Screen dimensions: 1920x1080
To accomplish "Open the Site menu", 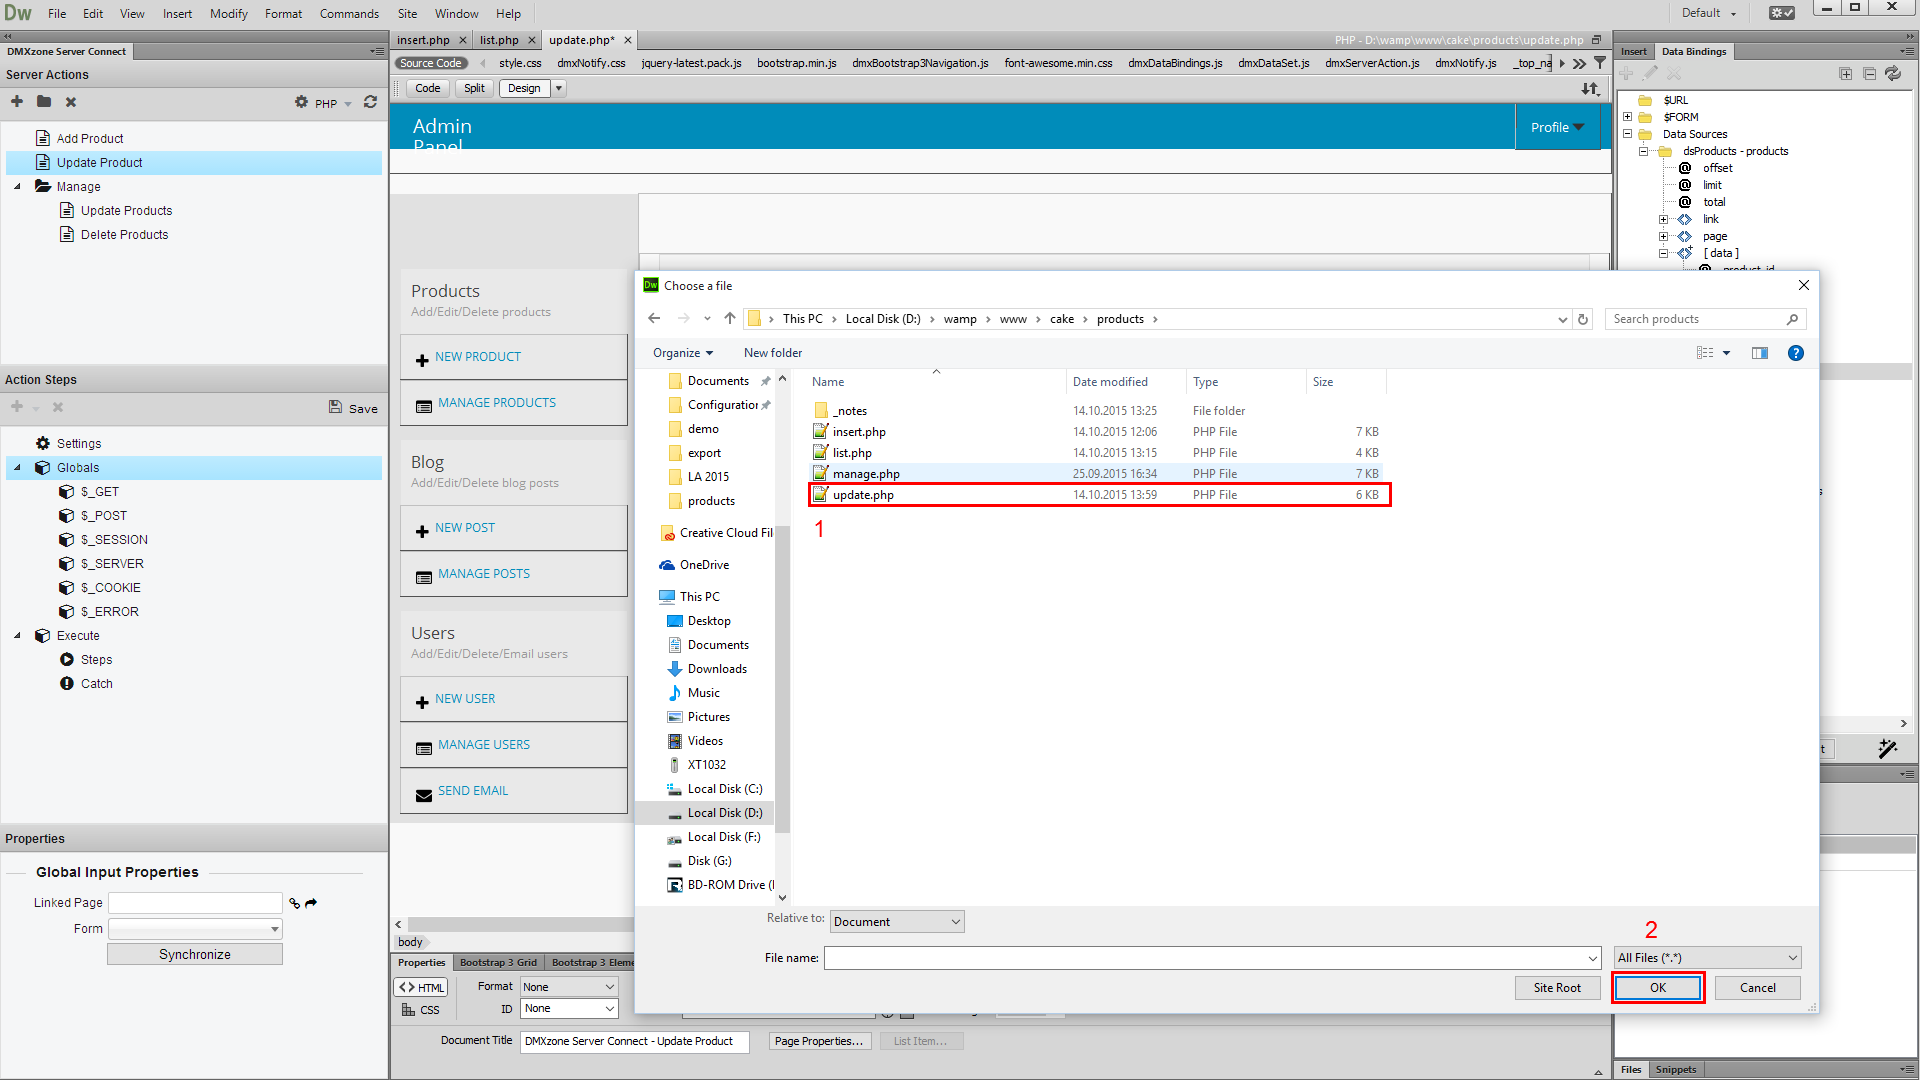I will (x=407, y=14).
